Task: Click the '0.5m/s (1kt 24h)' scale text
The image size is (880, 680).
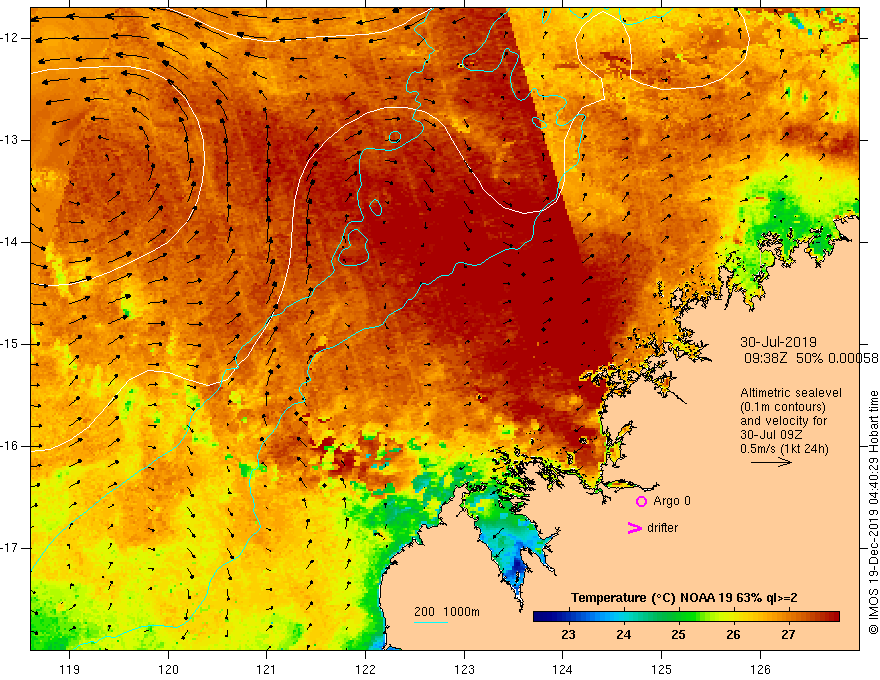Action: pyautogui.click(x=784, y=449)
